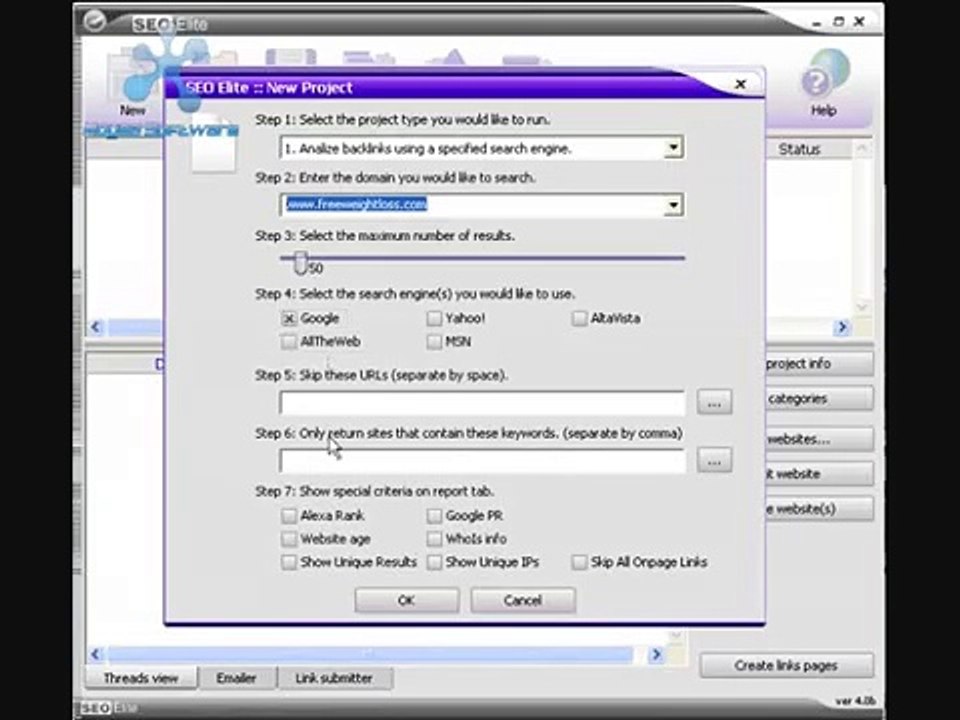Check the Alexa Rank option
The image size is (960, 720).
coord(289,516)
